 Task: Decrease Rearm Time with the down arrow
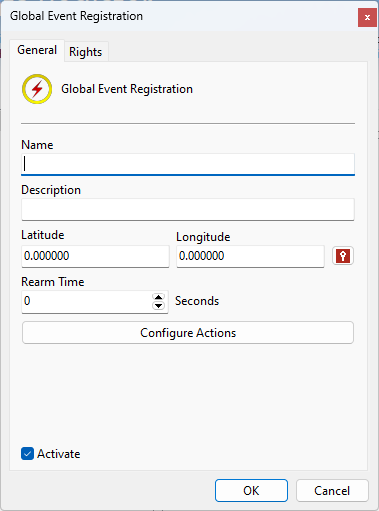click(158, 305)
